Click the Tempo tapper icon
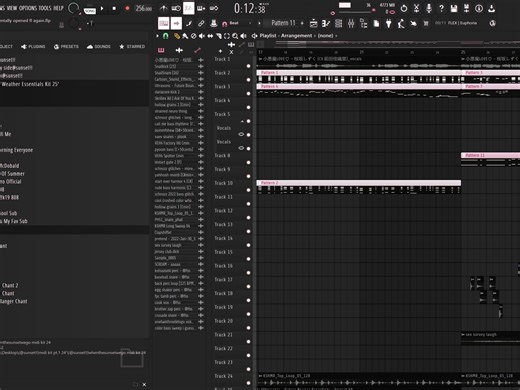520x390 pixels. (x=401, y=23)
